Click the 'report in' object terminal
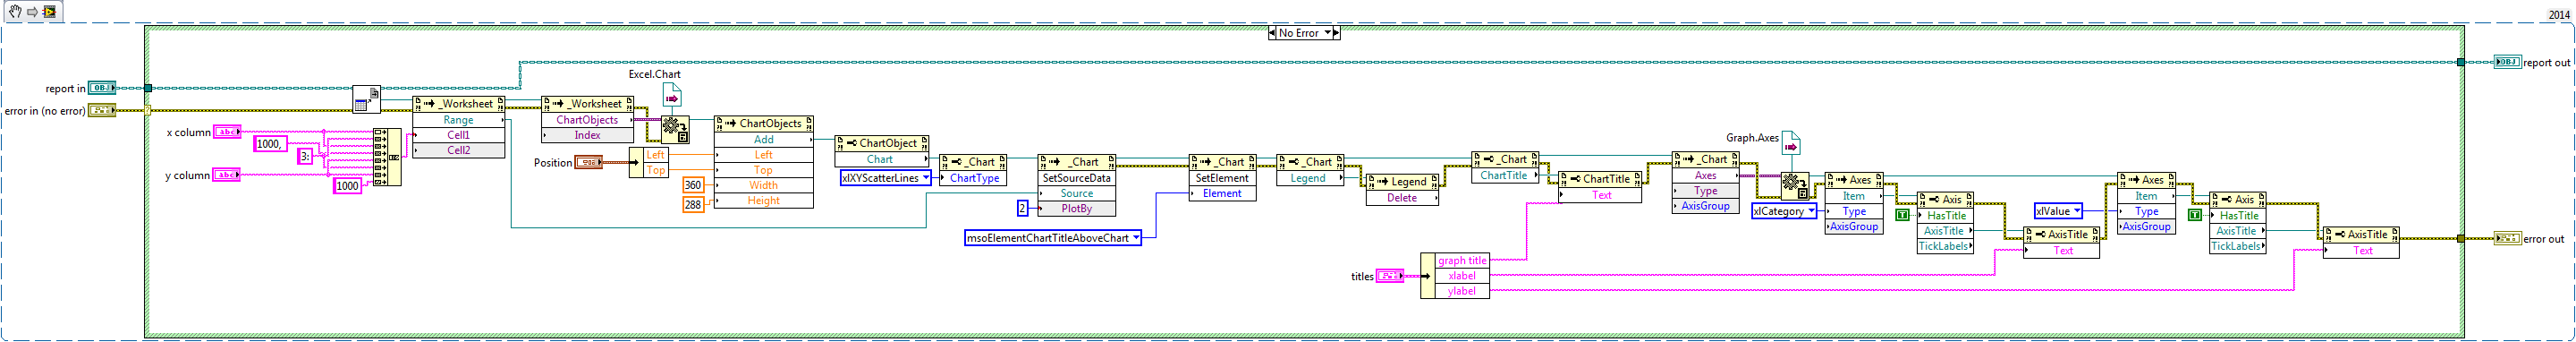 click(101, 88)
